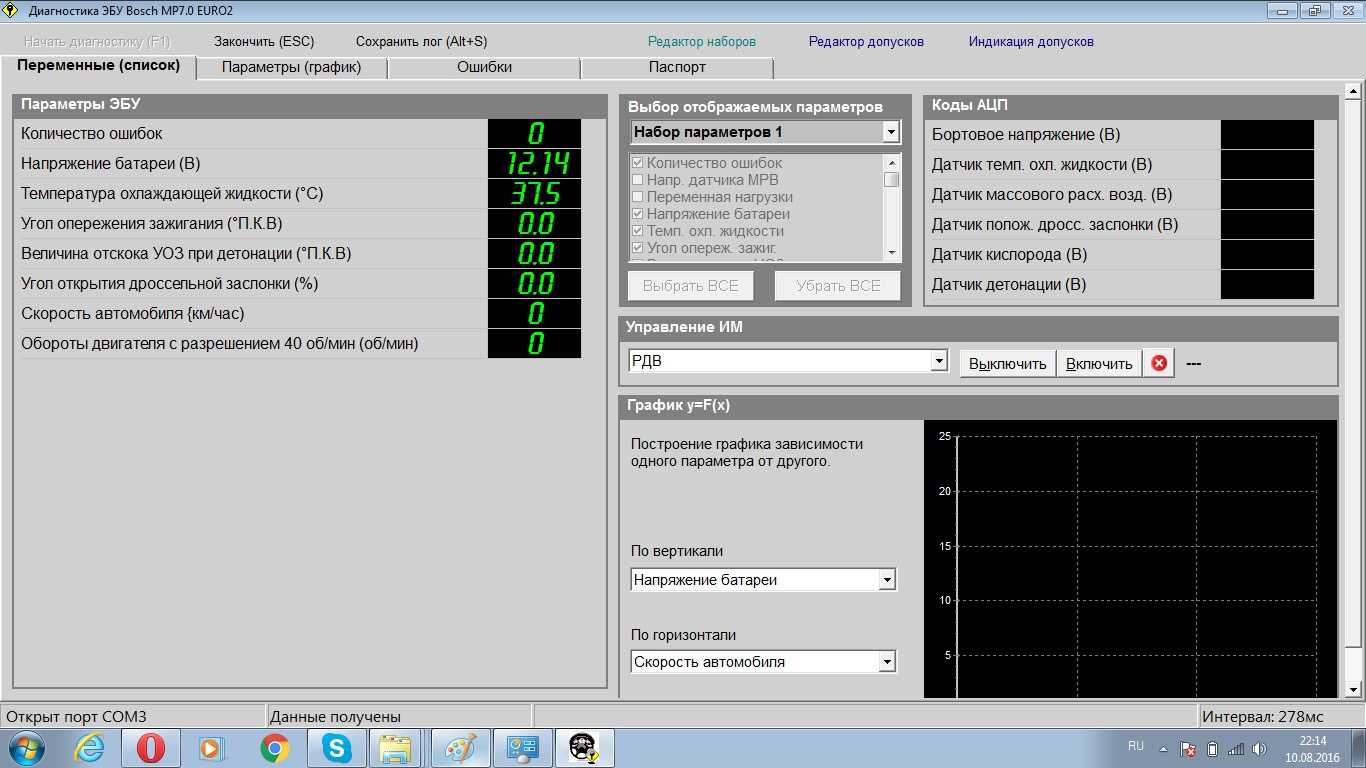Image resolution: width=1366 pixels, height=768 pixels.
Task: Click the Убрать ВСЕ button
Action: 838,286
